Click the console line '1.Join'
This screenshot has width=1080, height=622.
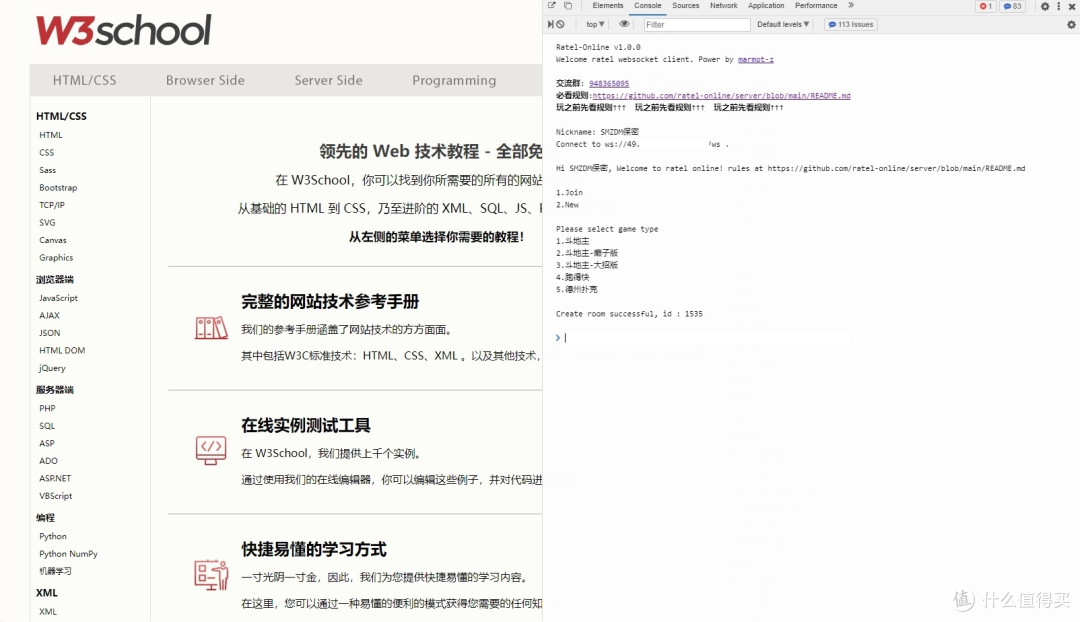coord(569,193)
